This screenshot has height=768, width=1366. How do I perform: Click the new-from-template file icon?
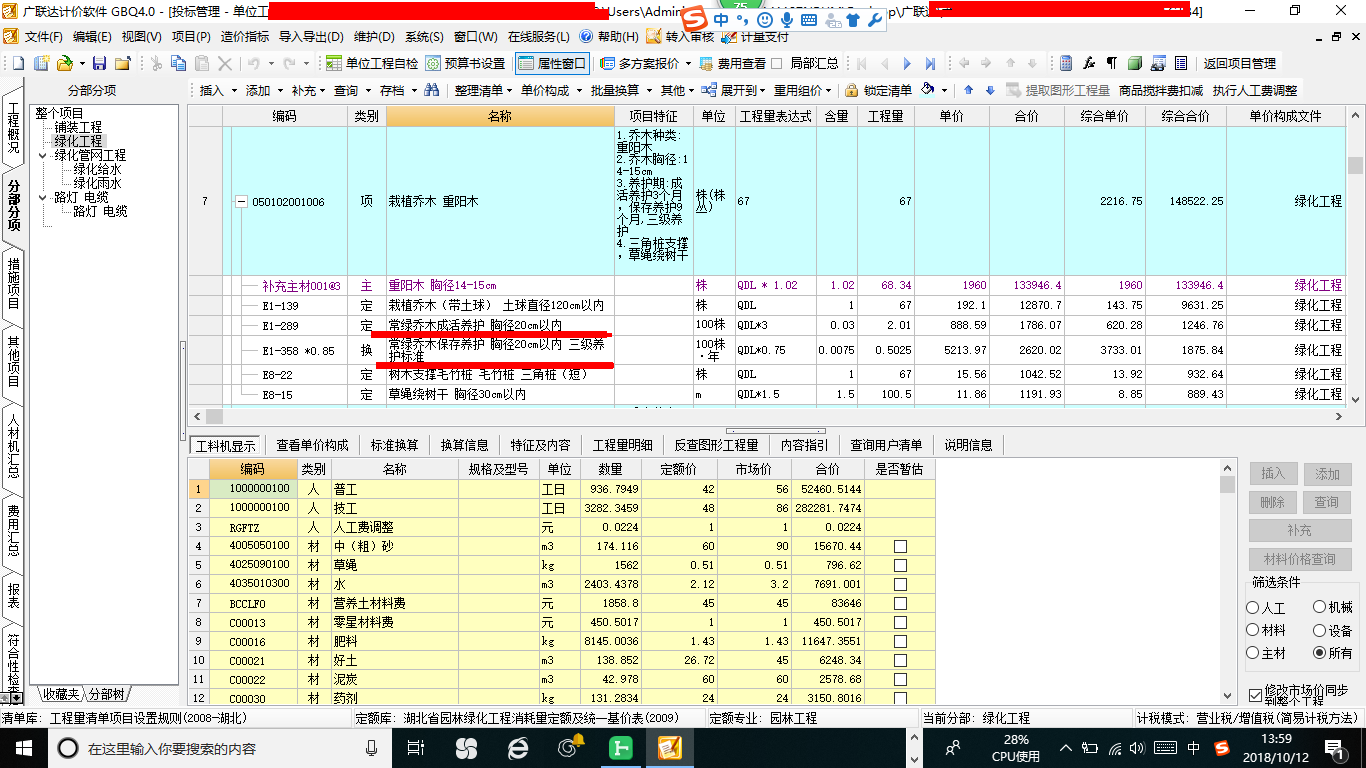[41, 63]
